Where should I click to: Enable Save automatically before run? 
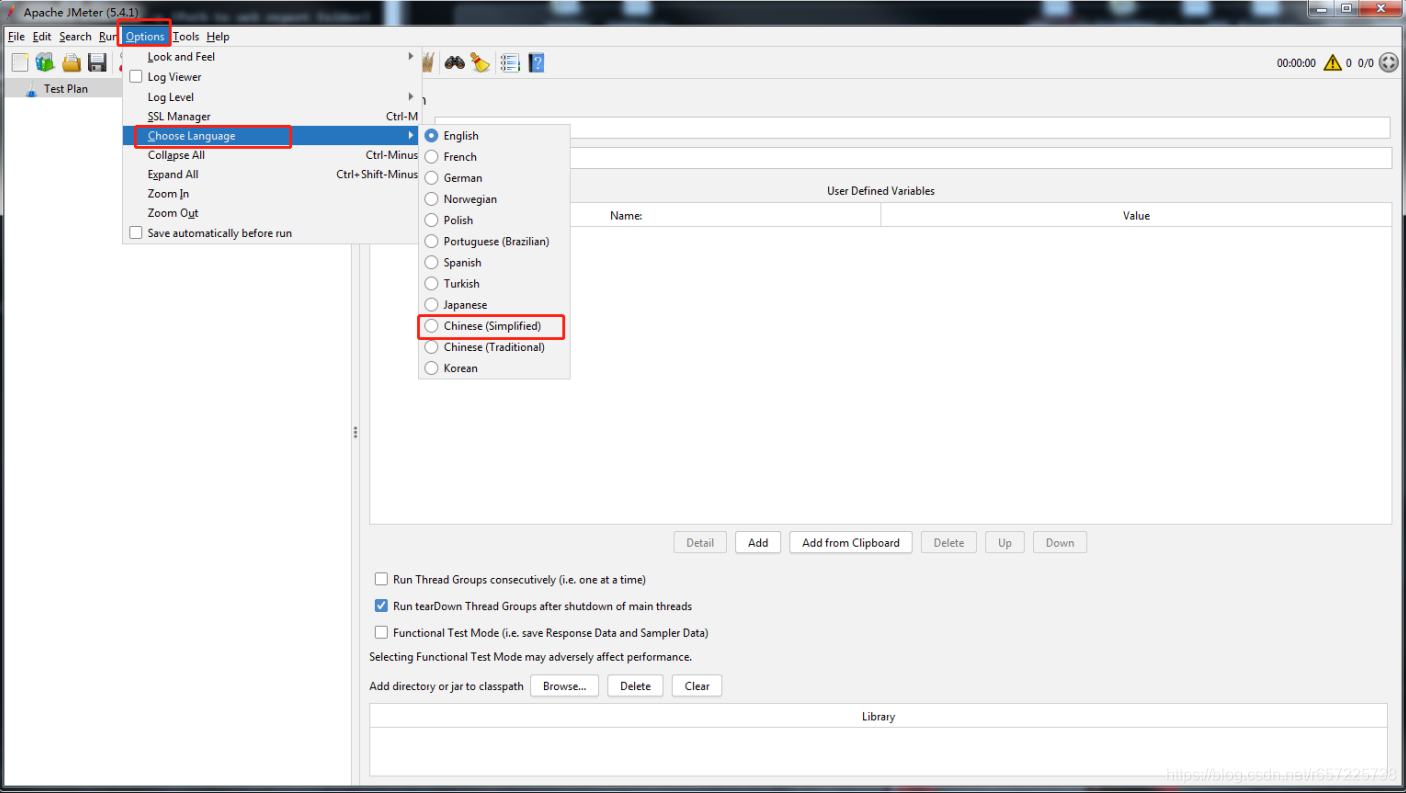(x=136, y=233)
